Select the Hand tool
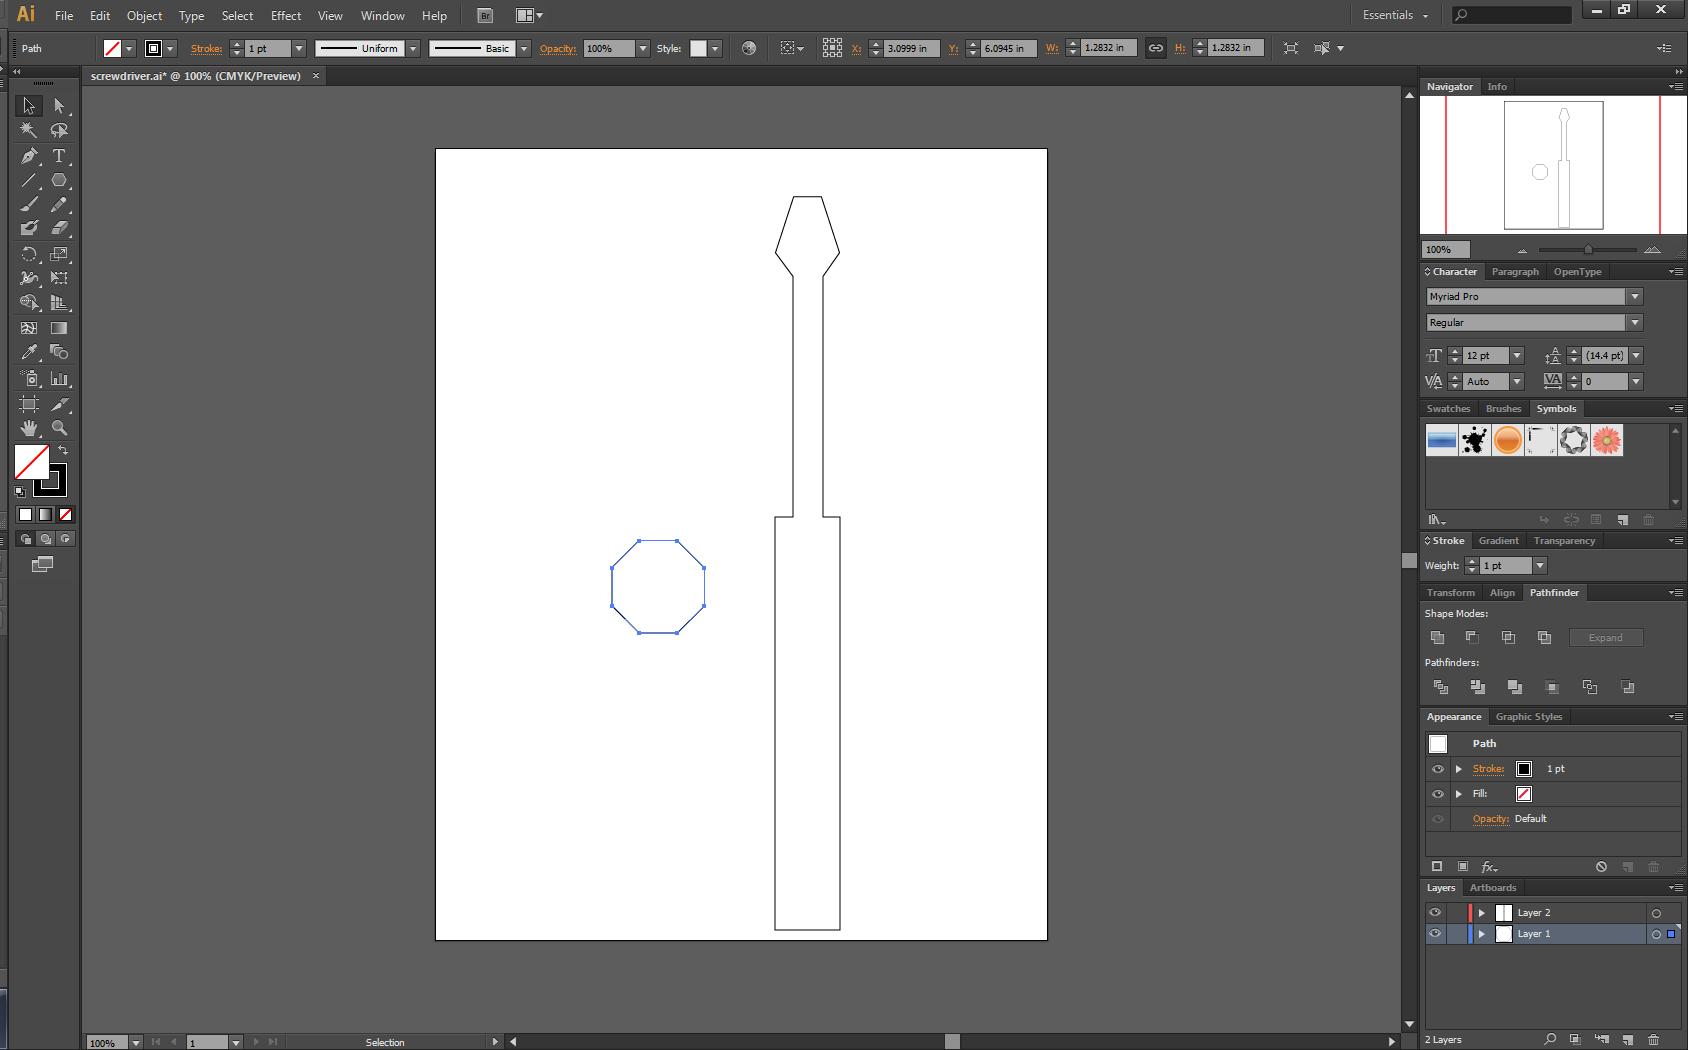This screenshot has height=1050, width=1688. pyautogui.click(x=29, y=428)
